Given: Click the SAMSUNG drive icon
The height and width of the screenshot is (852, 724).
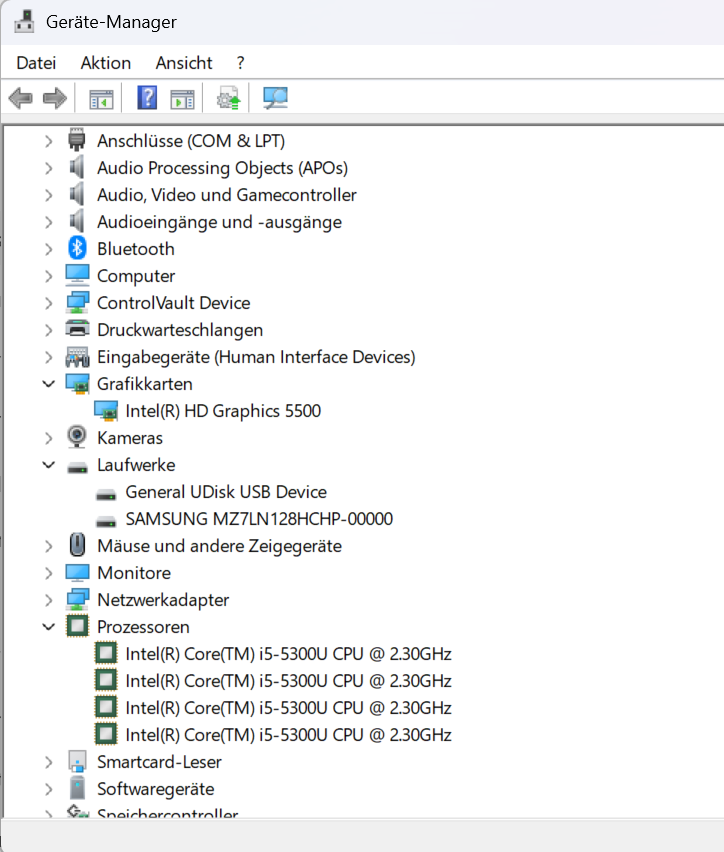Looking at the screenshot, I should pos(106,521).
